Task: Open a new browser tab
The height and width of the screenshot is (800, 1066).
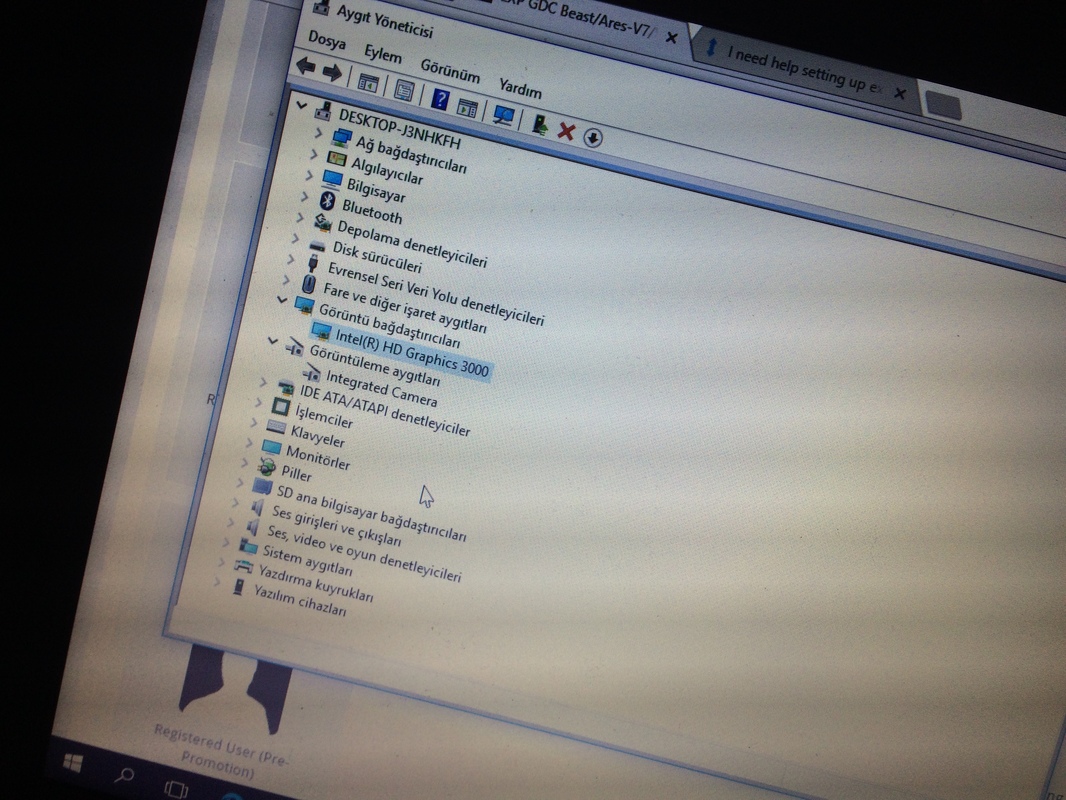Action: click(x=944, y=105)
